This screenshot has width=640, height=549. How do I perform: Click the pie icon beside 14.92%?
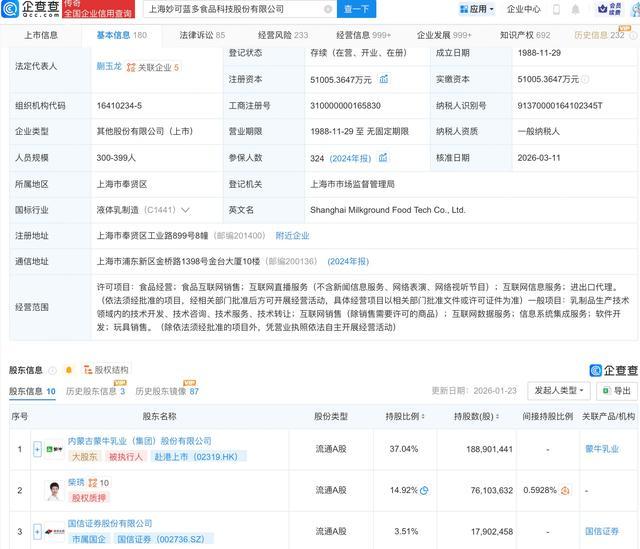tap(424, 490)
